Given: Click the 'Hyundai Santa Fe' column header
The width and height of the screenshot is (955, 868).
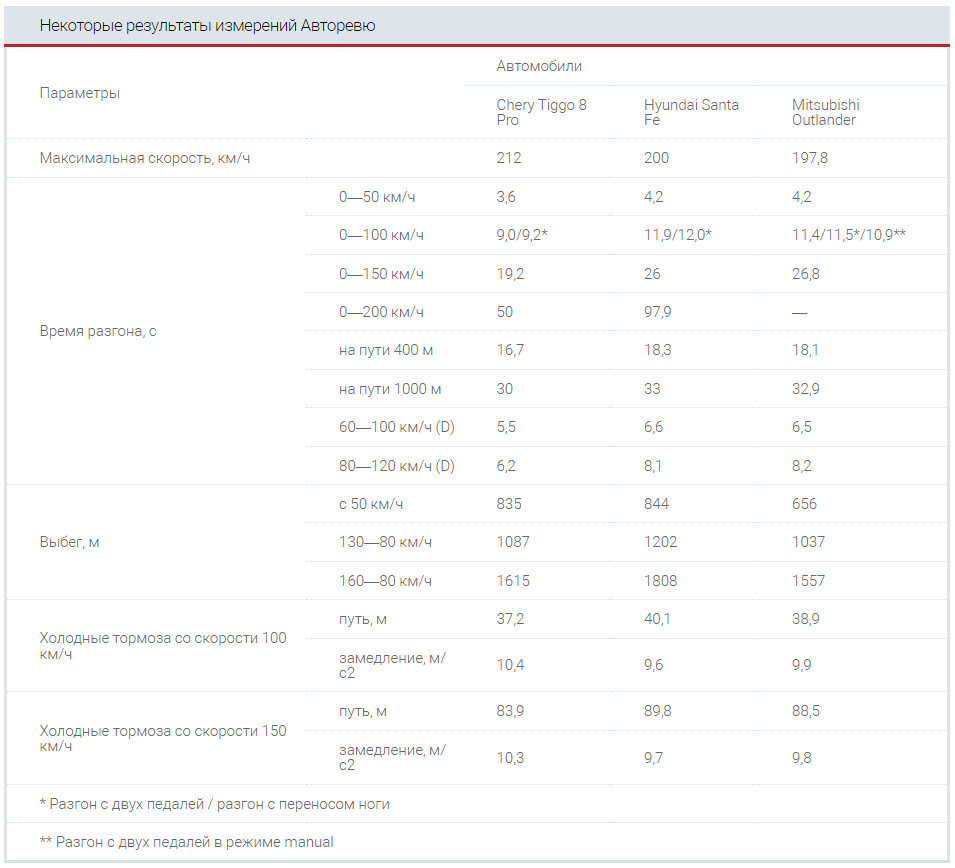Looking at the screenshot, I should tap(691, 112).
